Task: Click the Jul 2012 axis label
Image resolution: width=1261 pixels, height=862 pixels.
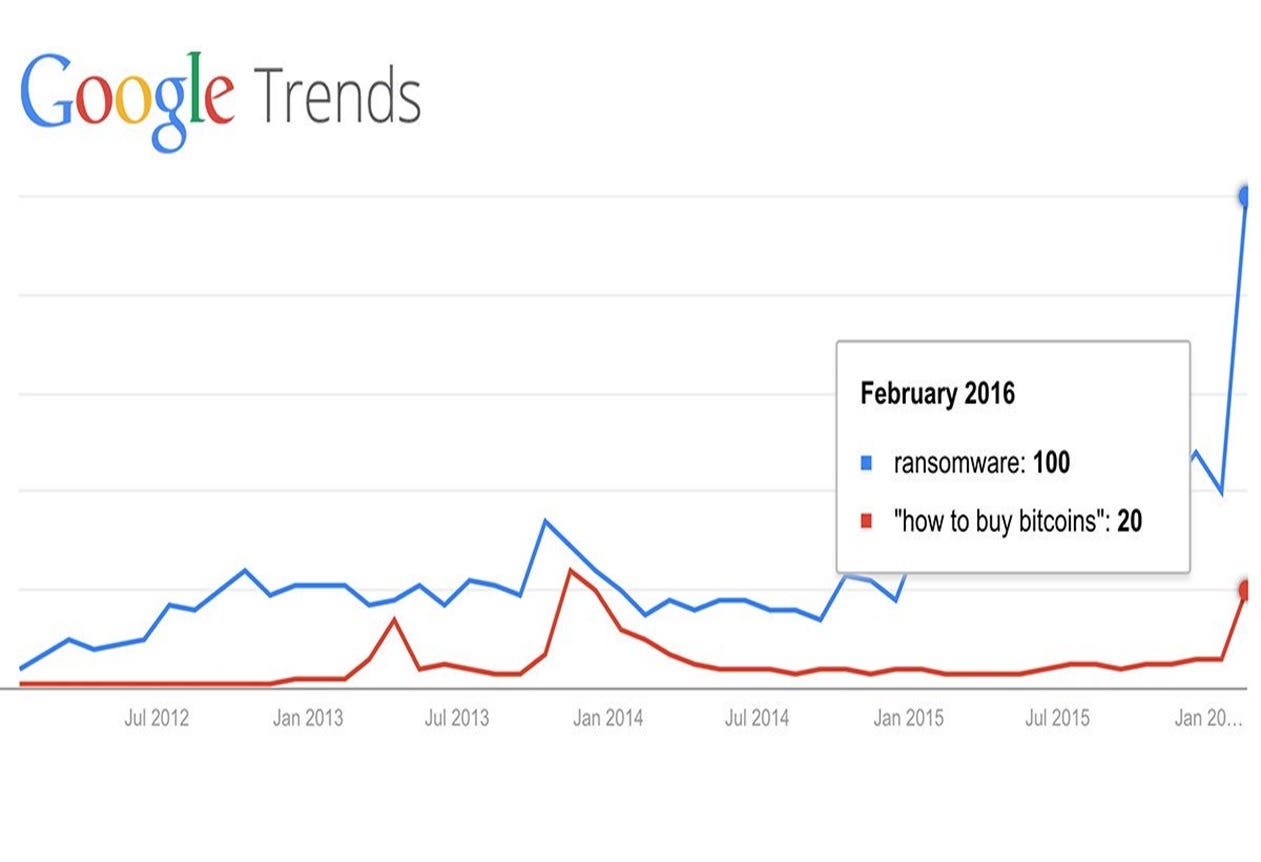Action: [156, 718]
